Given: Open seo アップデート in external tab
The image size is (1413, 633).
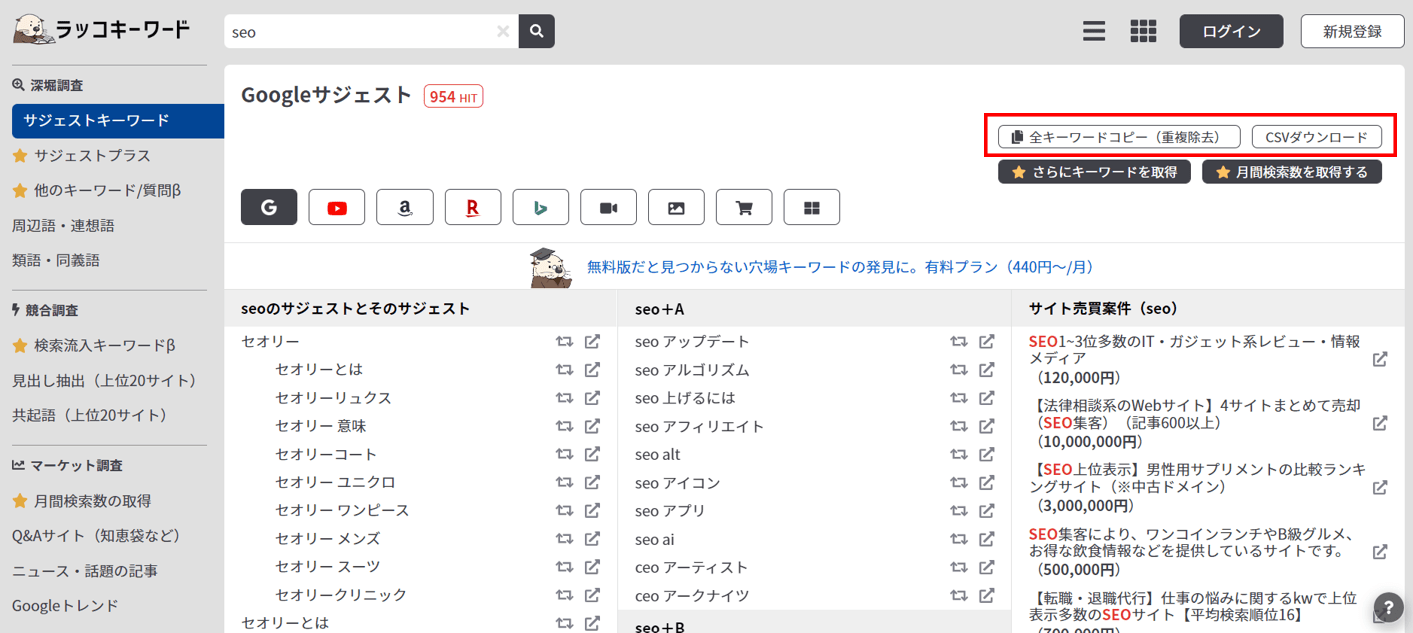Looking at the screenshot, I should point(987,342).
